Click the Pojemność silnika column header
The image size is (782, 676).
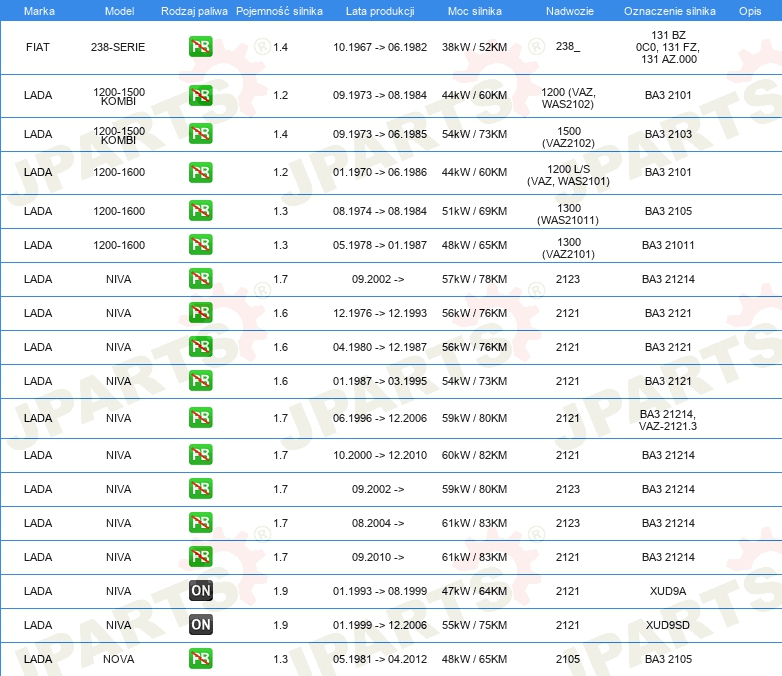(279, 11)
